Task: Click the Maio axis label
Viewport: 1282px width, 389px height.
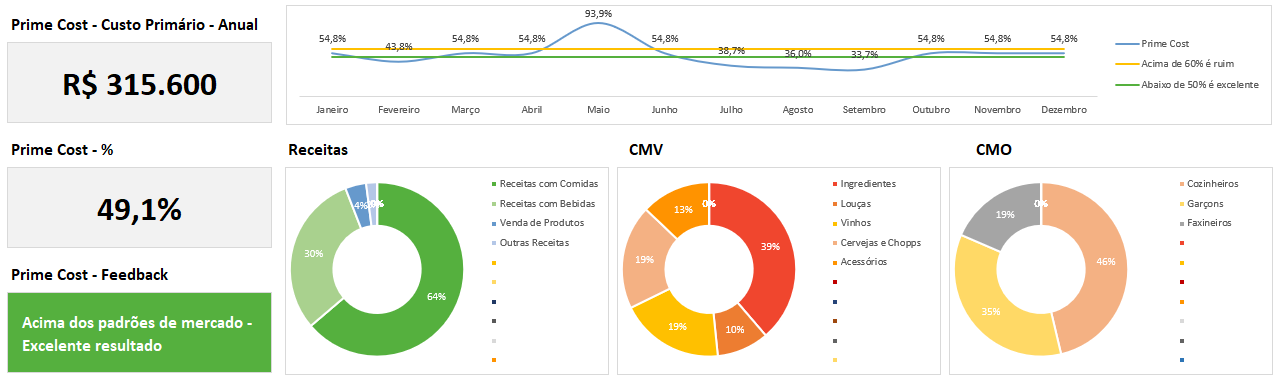Action: coord(598,109)
